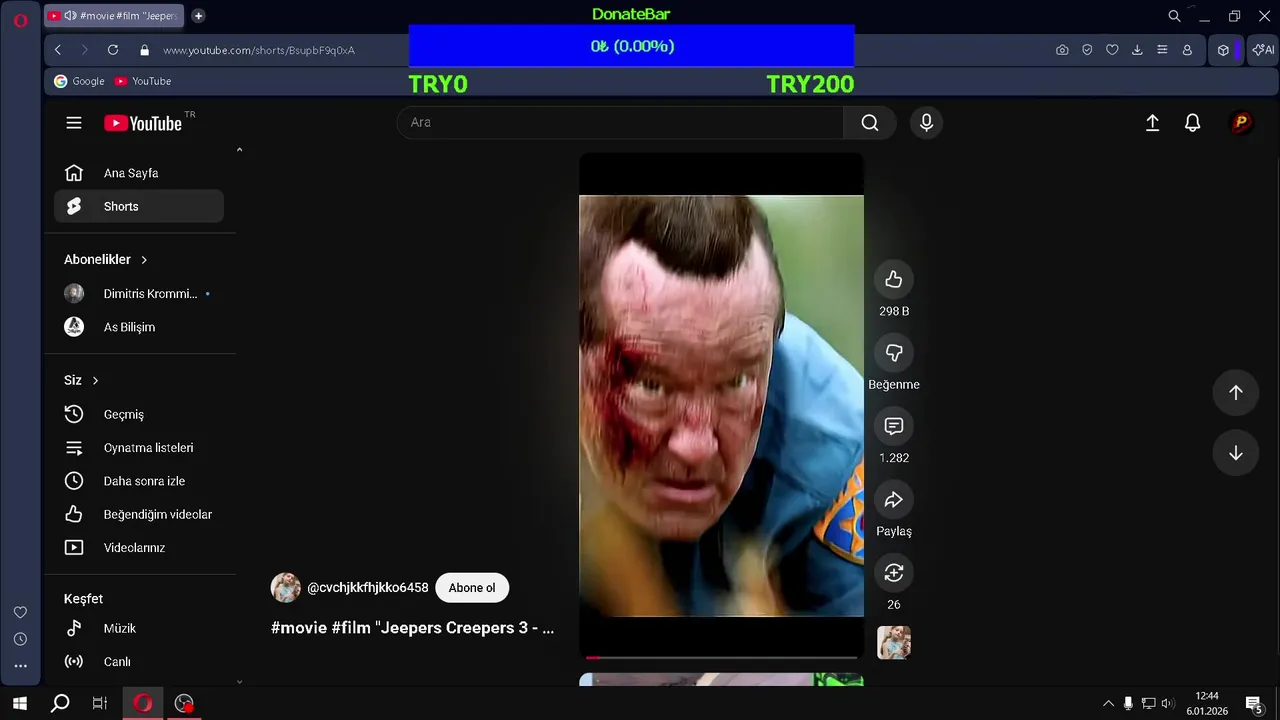
Task: Open Windows taskbar search
Action: click(x=60, y=703)
